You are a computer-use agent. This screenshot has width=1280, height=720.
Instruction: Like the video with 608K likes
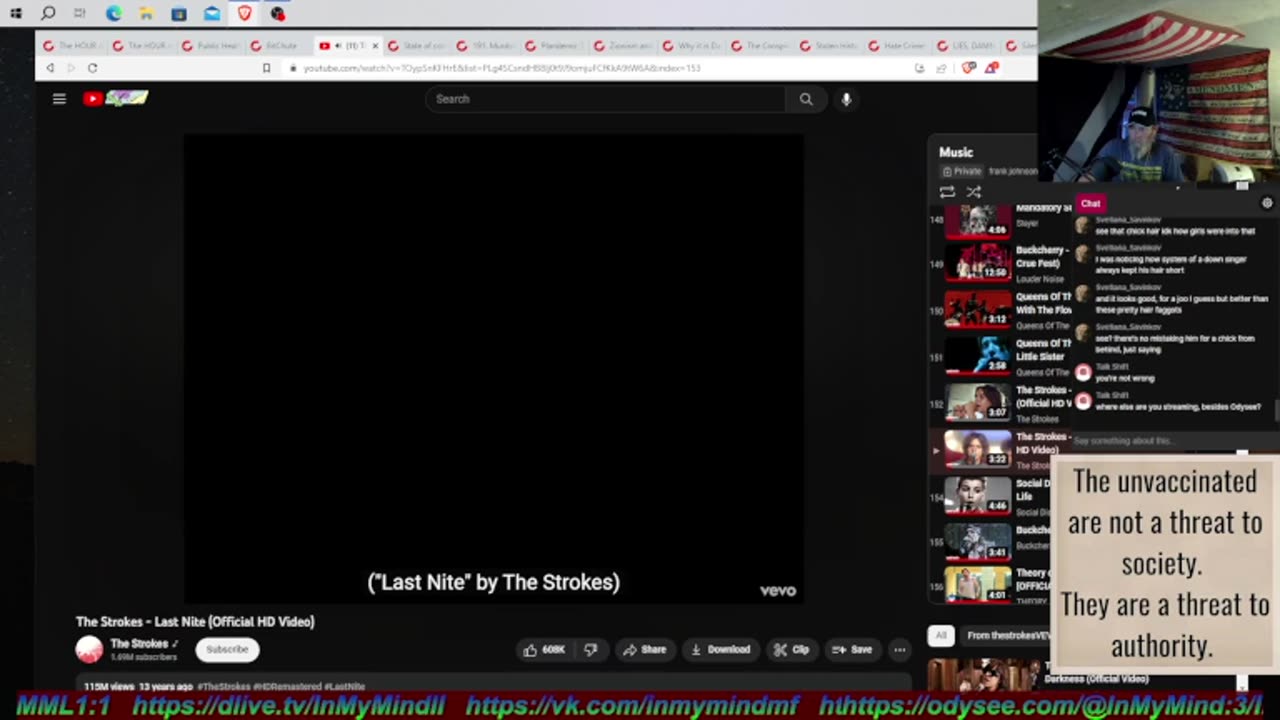[544, 650]
